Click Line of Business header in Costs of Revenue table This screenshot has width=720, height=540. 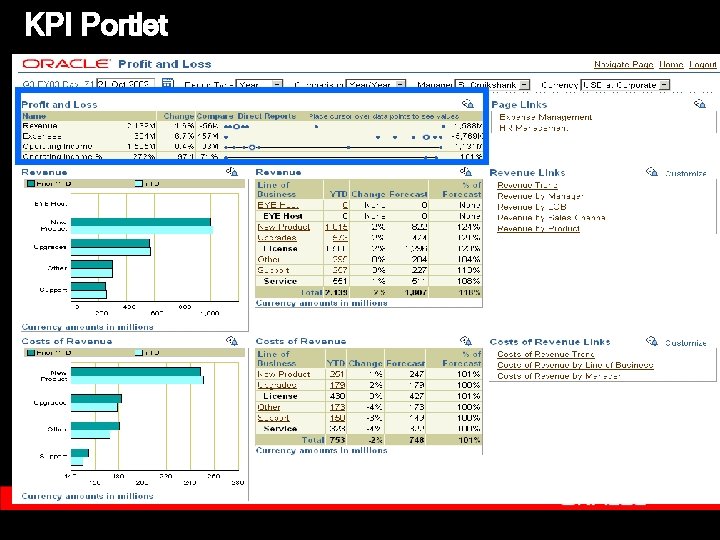[276, 358]
